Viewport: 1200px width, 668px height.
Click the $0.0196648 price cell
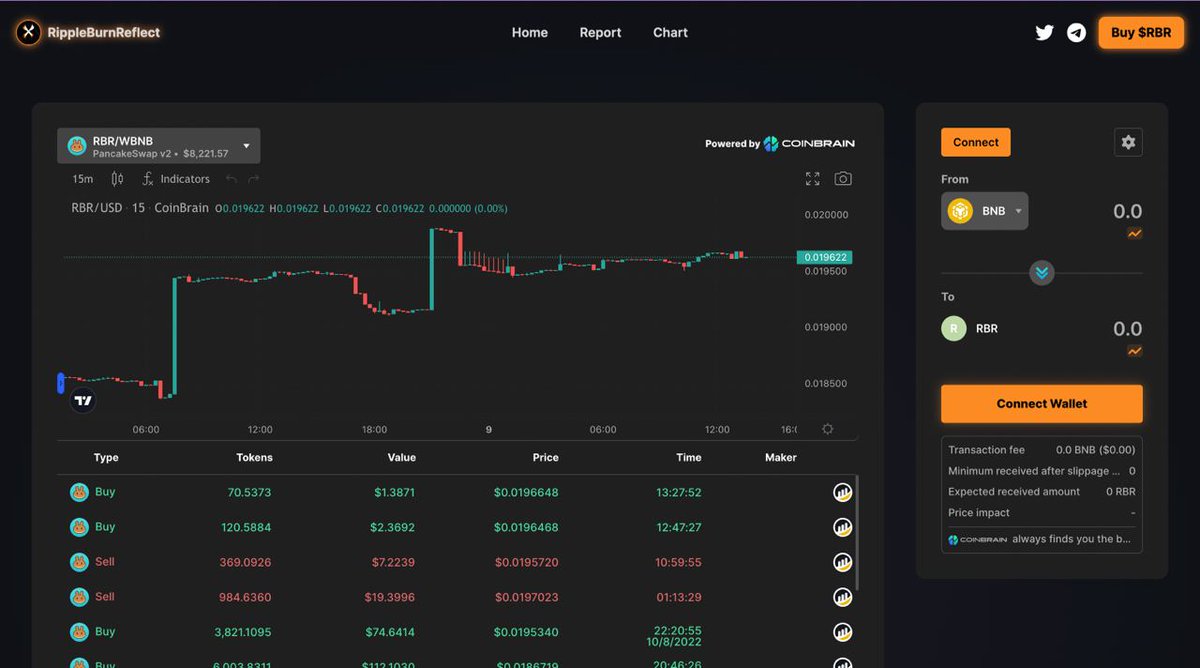[526, 492]
